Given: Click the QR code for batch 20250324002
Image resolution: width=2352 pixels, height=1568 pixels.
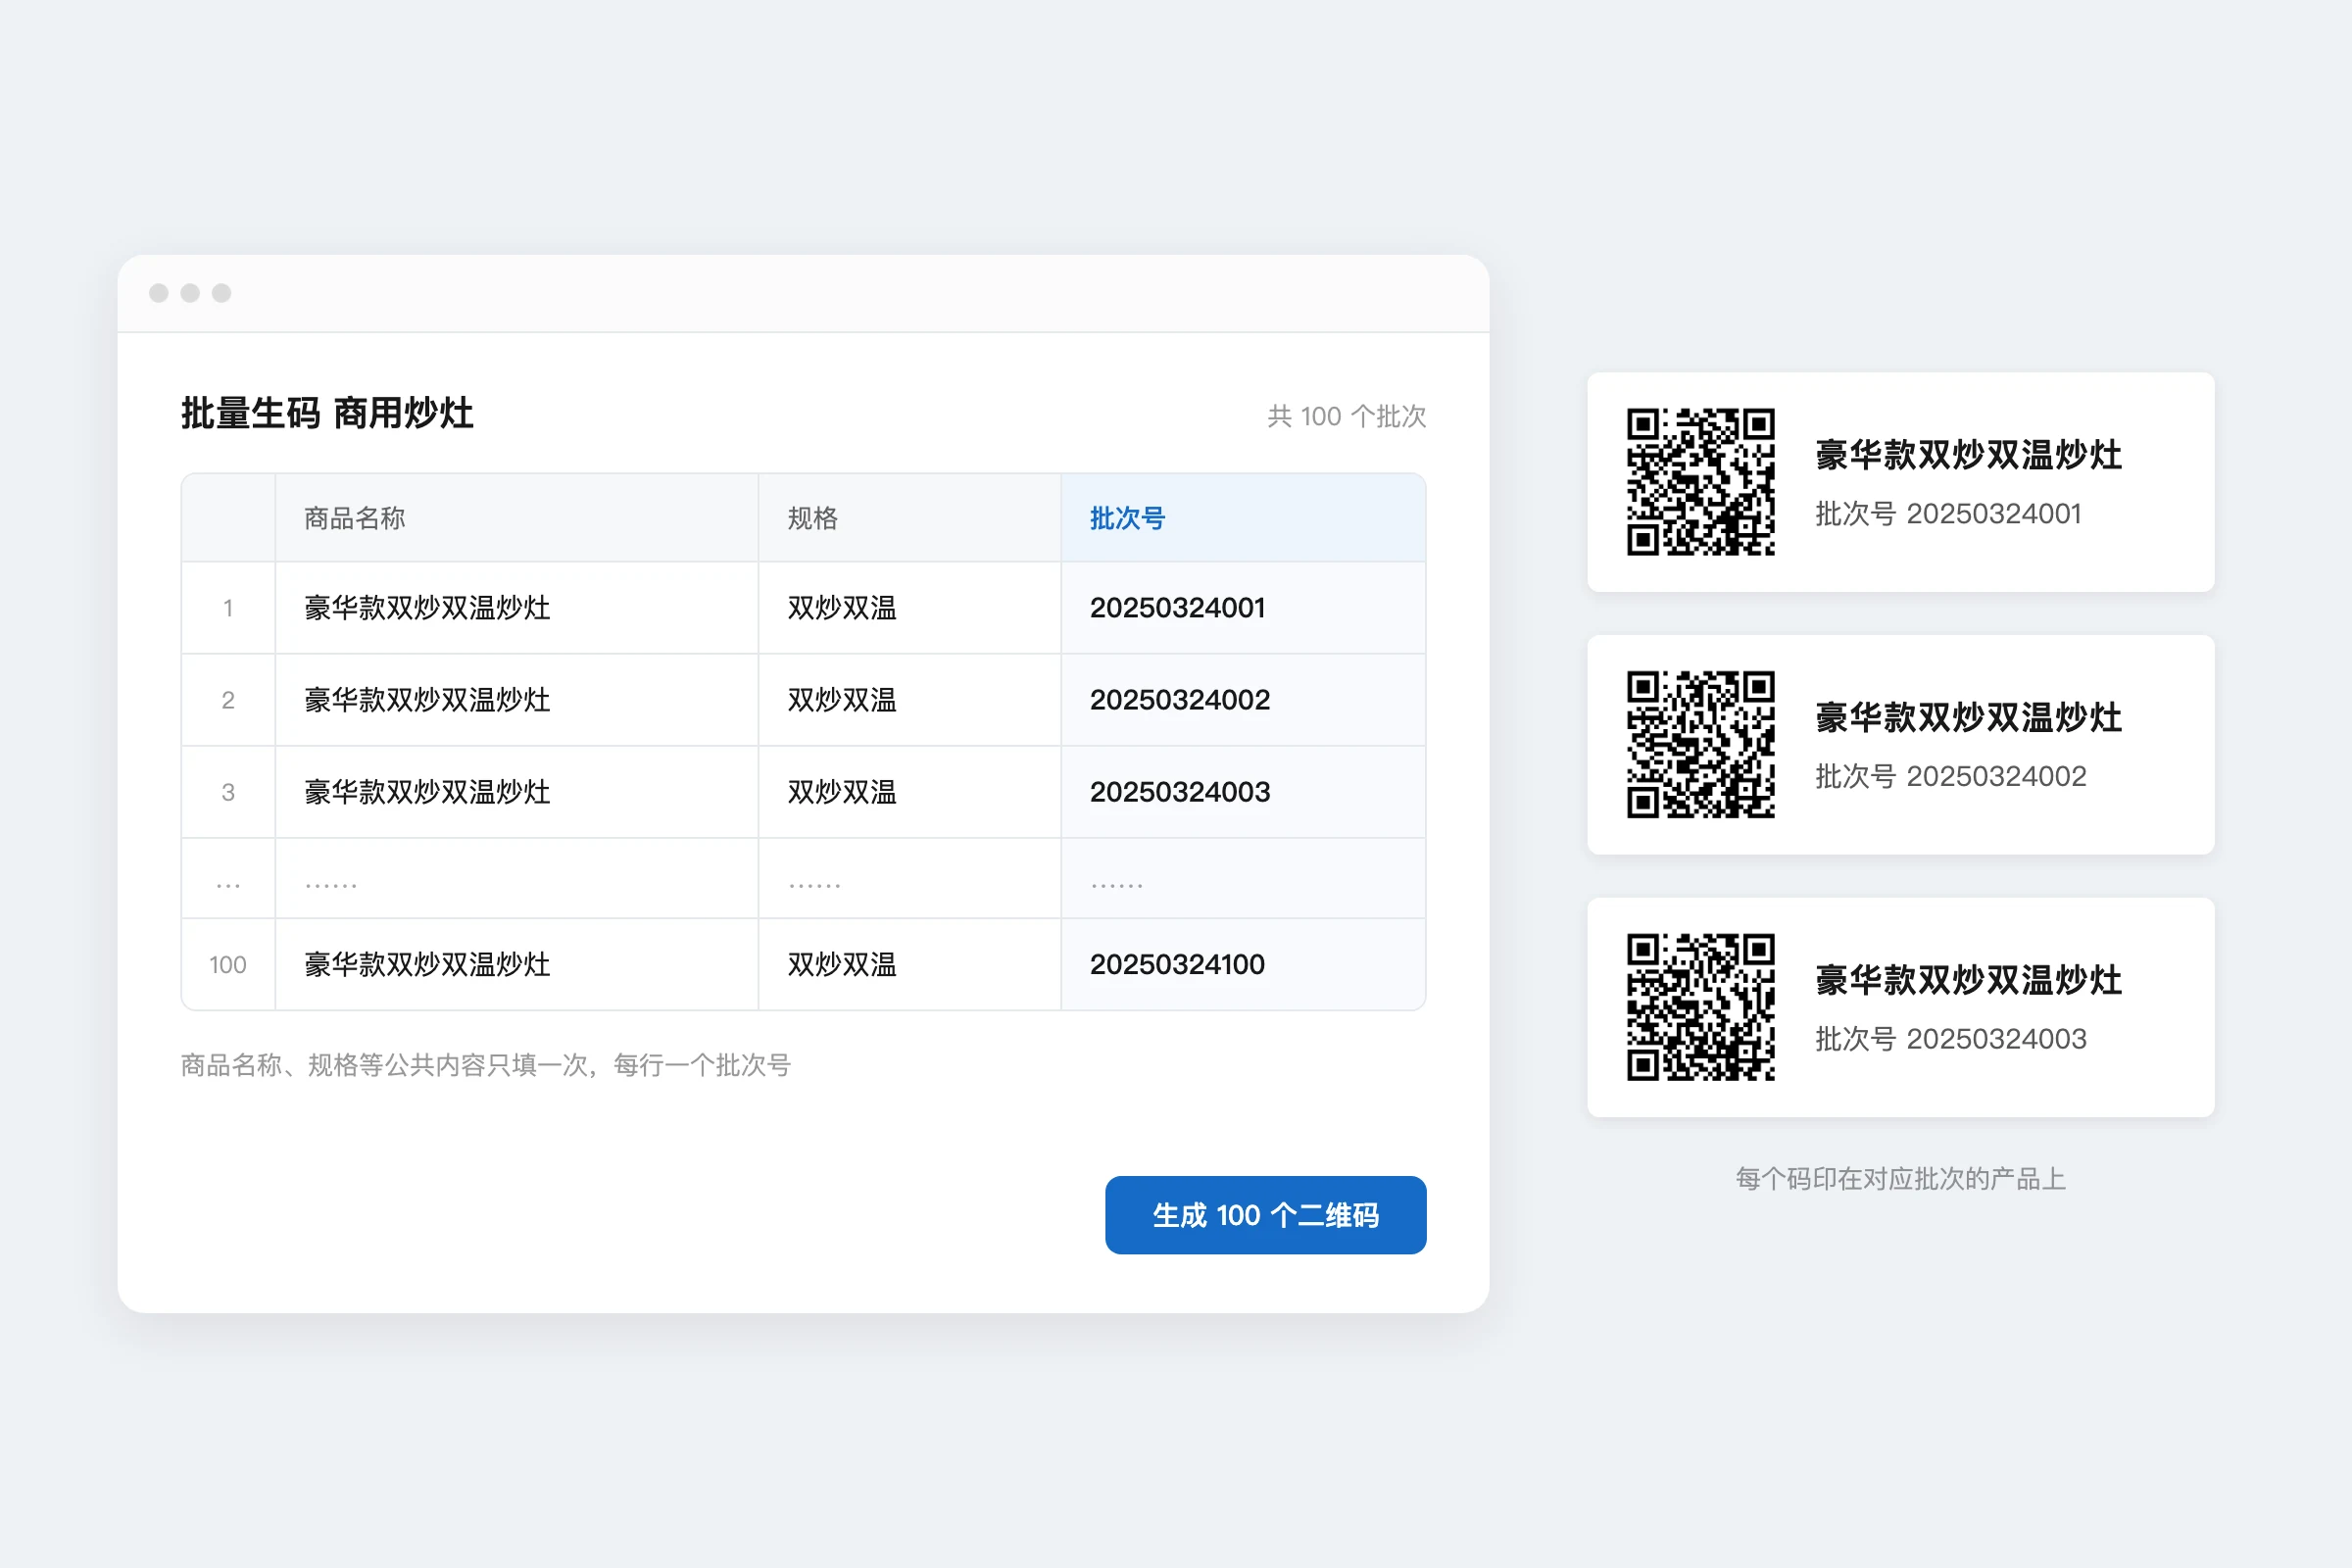Looking at the screenshot, I should coord(1700,744).
